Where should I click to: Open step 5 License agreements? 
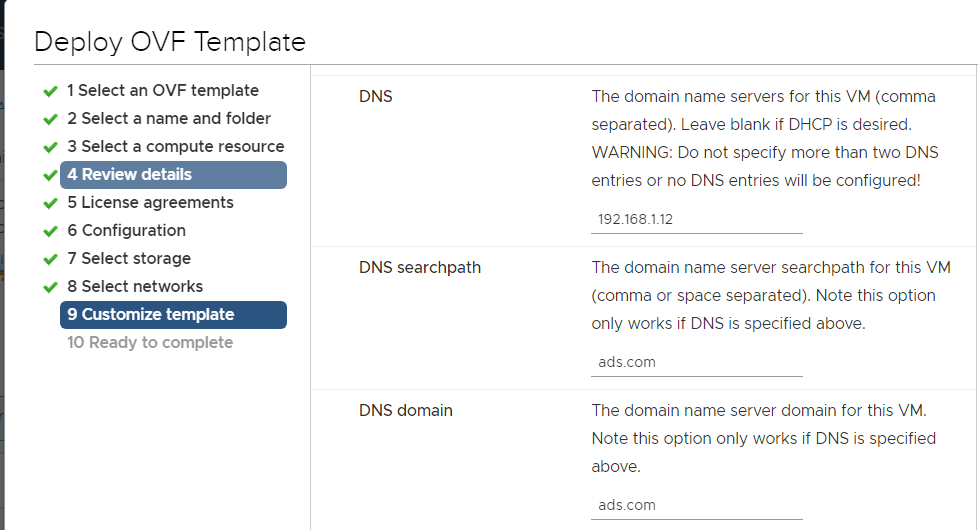coord(150,203)
